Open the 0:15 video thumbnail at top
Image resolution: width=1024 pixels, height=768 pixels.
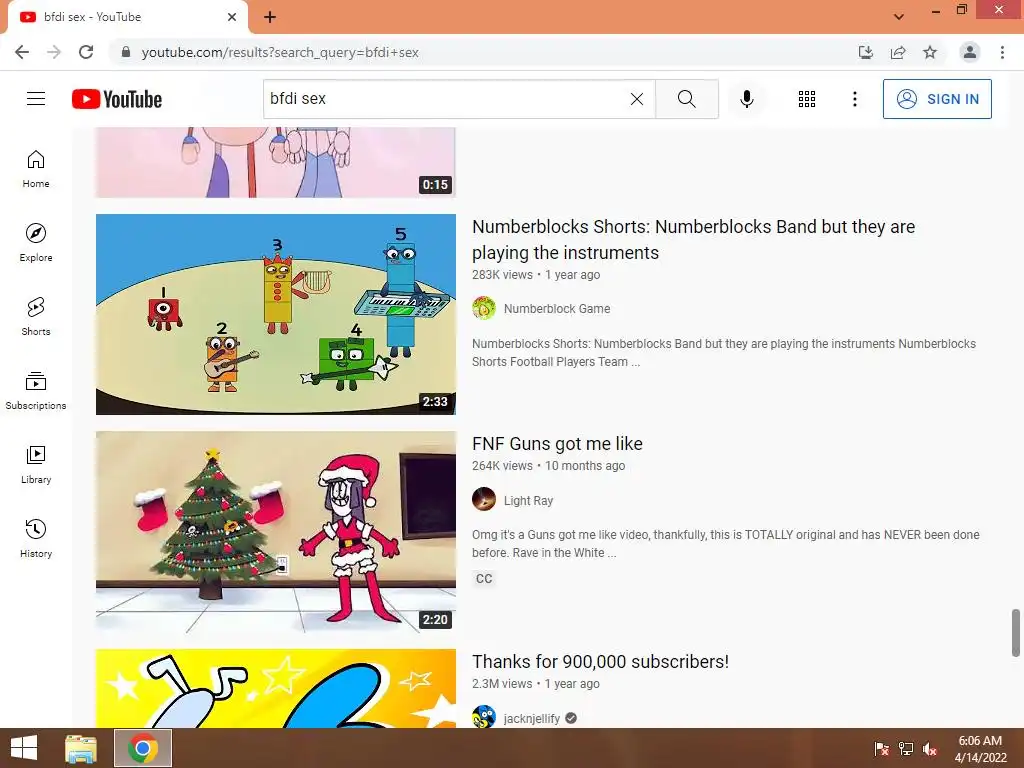276,163
